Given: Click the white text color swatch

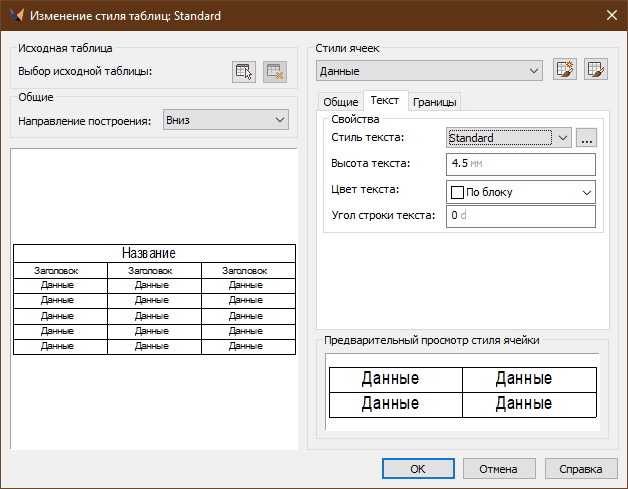Looking at the screenshot, I should pos(458,191).
